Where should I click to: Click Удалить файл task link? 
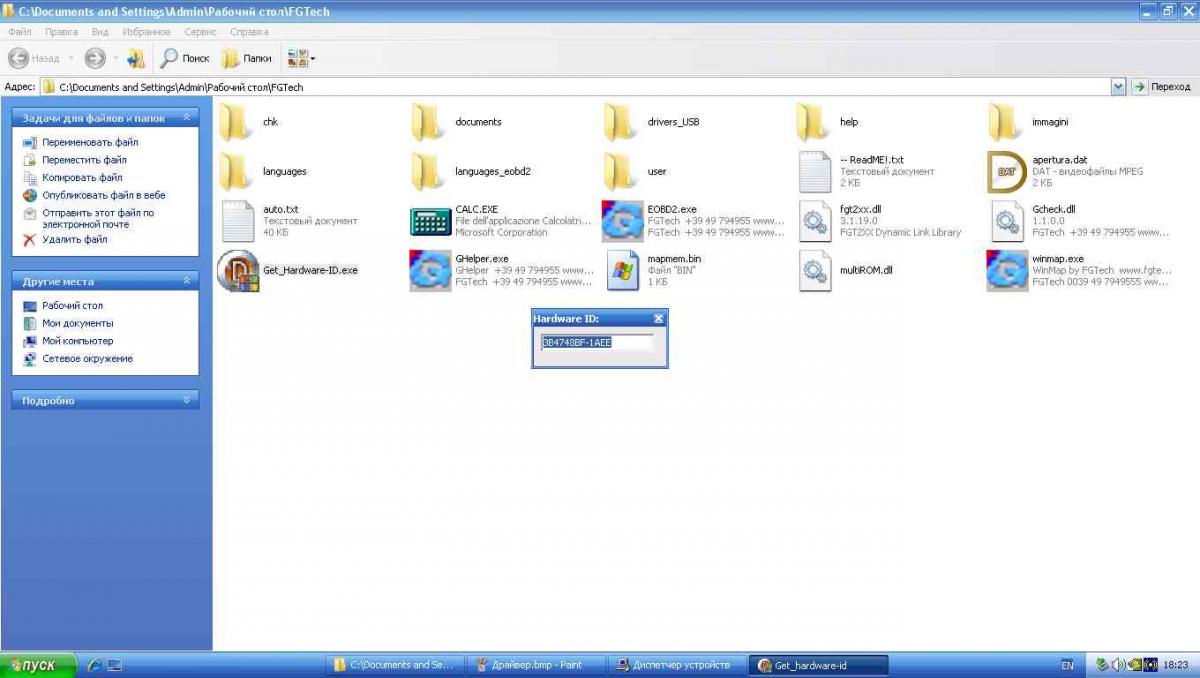[75, 240]
